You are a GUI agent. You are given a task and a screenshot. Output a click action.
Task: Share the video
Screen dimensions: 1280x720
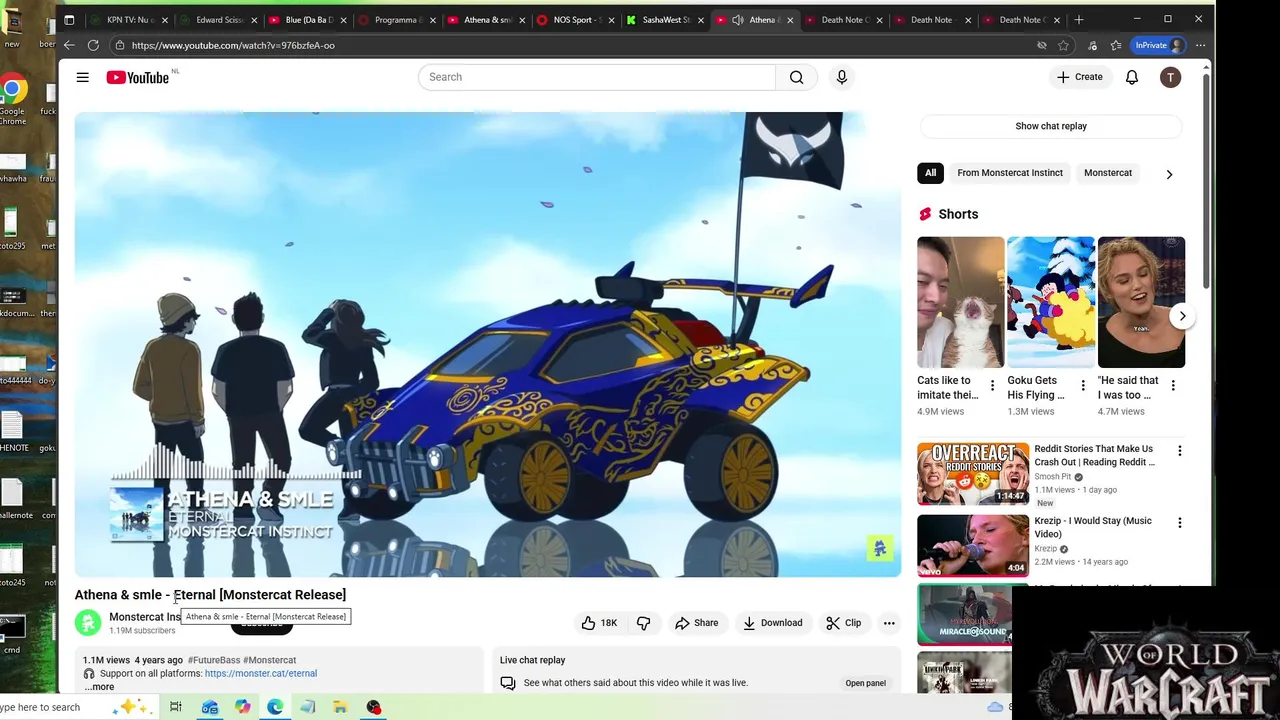point(696,623)
